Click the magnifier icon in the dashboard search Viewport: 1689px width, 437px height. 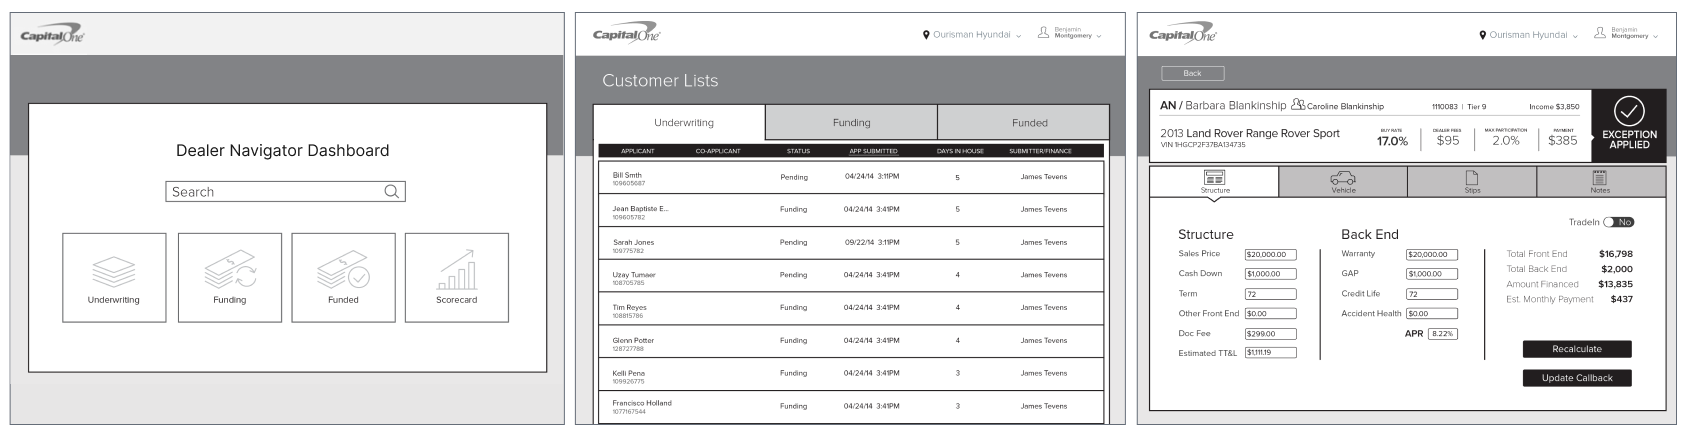coord(392,191)
